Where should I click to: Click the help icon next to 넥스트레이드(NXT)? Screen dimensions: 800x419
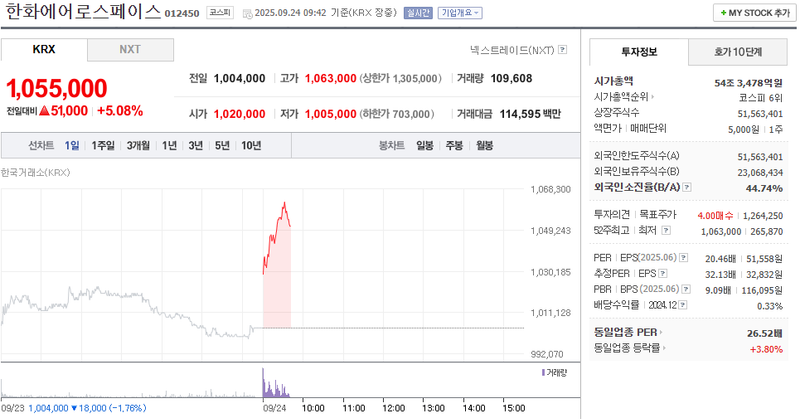[x=562, y=50]
